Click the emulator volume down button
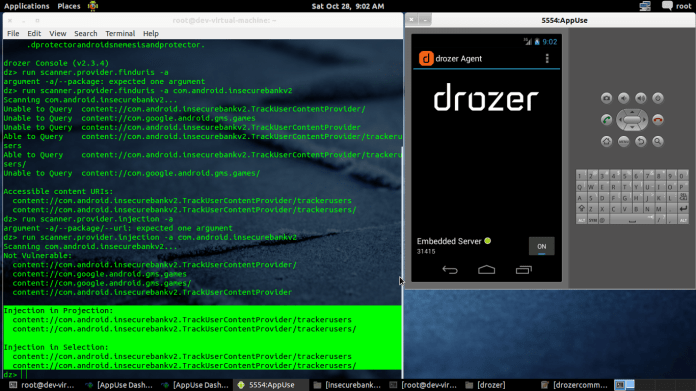696x391 pixels. pyautogui.click(x=624, y=98)
